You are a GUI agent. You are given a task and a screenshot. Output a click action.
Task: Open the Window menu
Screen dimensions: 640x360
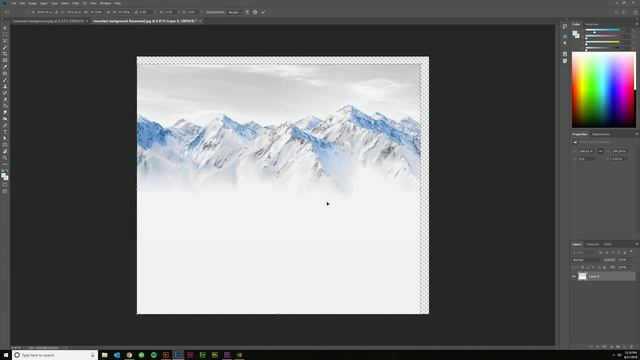click(105, 3)
